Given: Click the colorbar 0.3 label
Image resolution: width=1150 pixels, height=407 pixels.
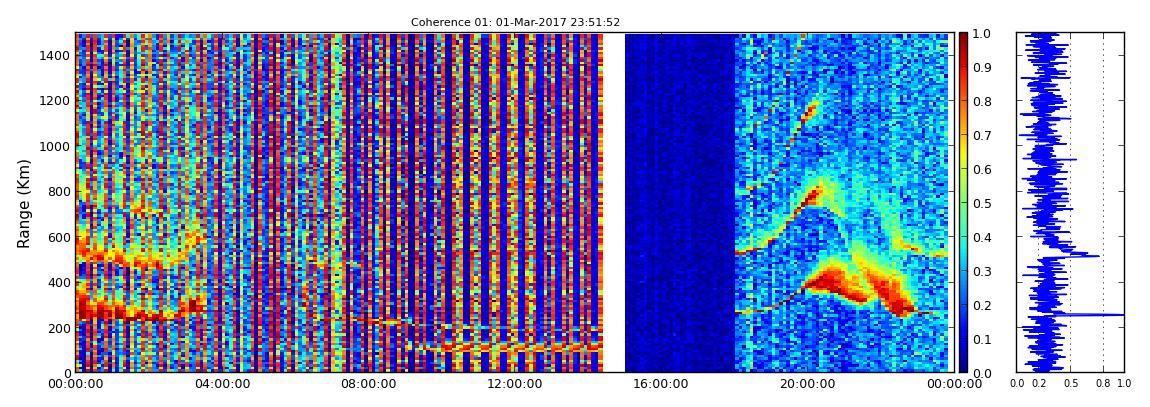Looking at the screenshot, I should (981, 271).
